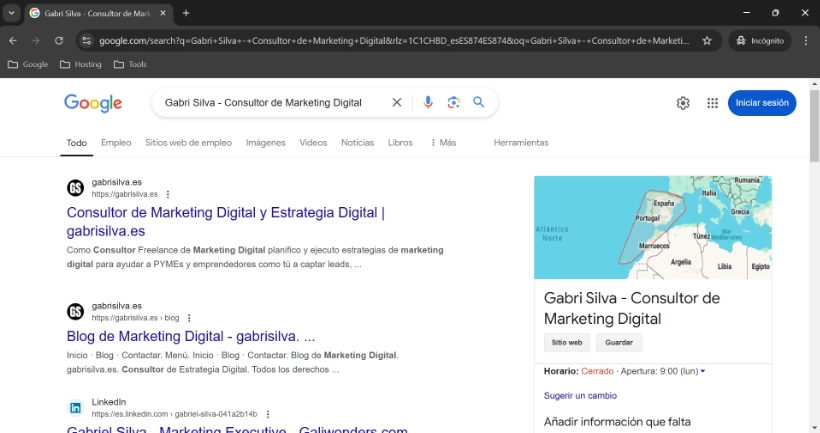Go forward to the next page
The width and height of the screenshot is (820, 433).
(36, 41)
